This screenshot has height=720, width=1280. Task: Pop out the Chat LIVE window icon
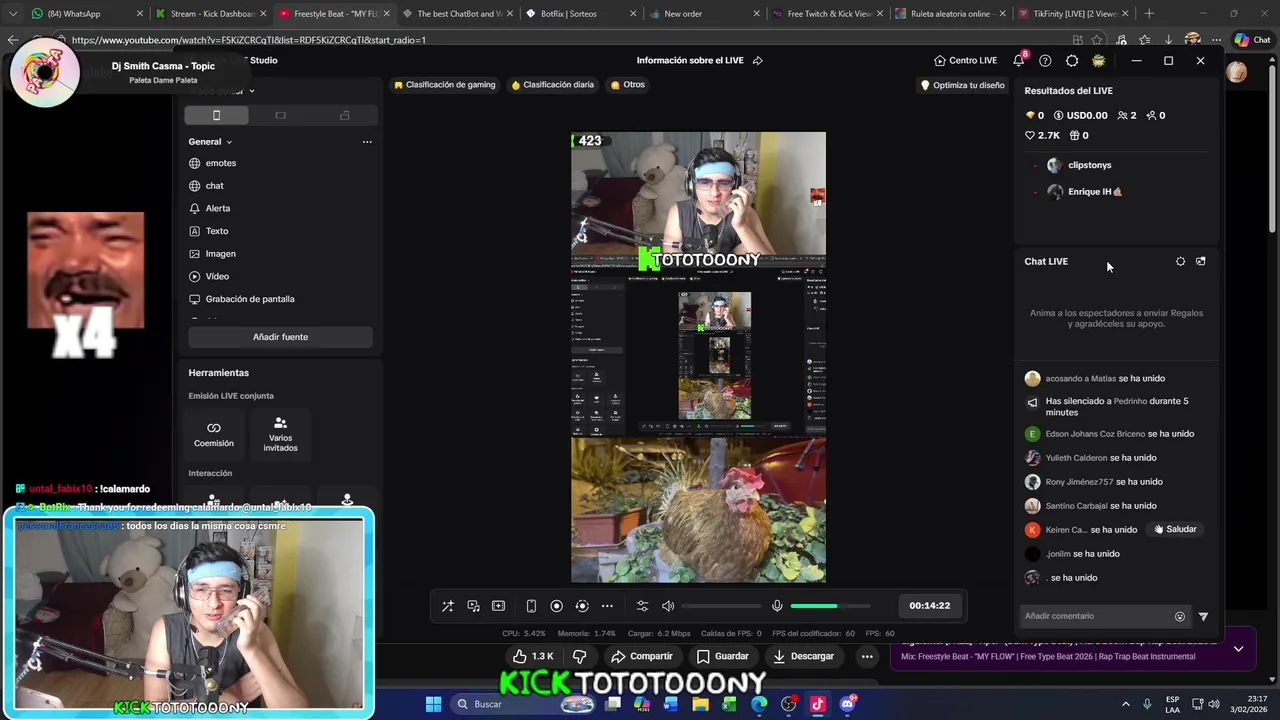1201,262
